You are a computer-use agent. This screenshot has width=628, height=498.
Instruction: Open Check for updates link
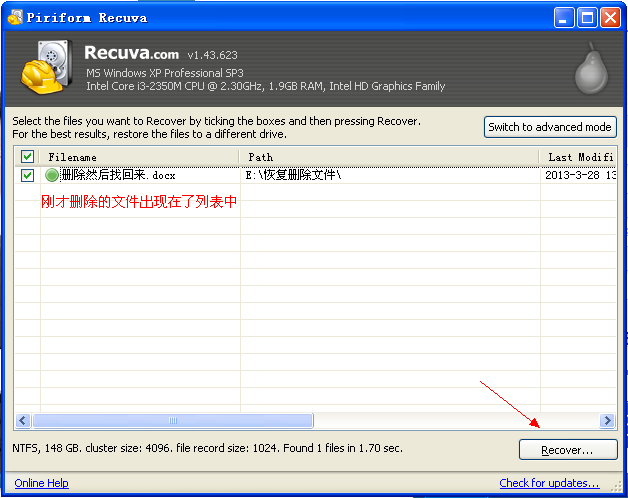(x=549, y=483)
